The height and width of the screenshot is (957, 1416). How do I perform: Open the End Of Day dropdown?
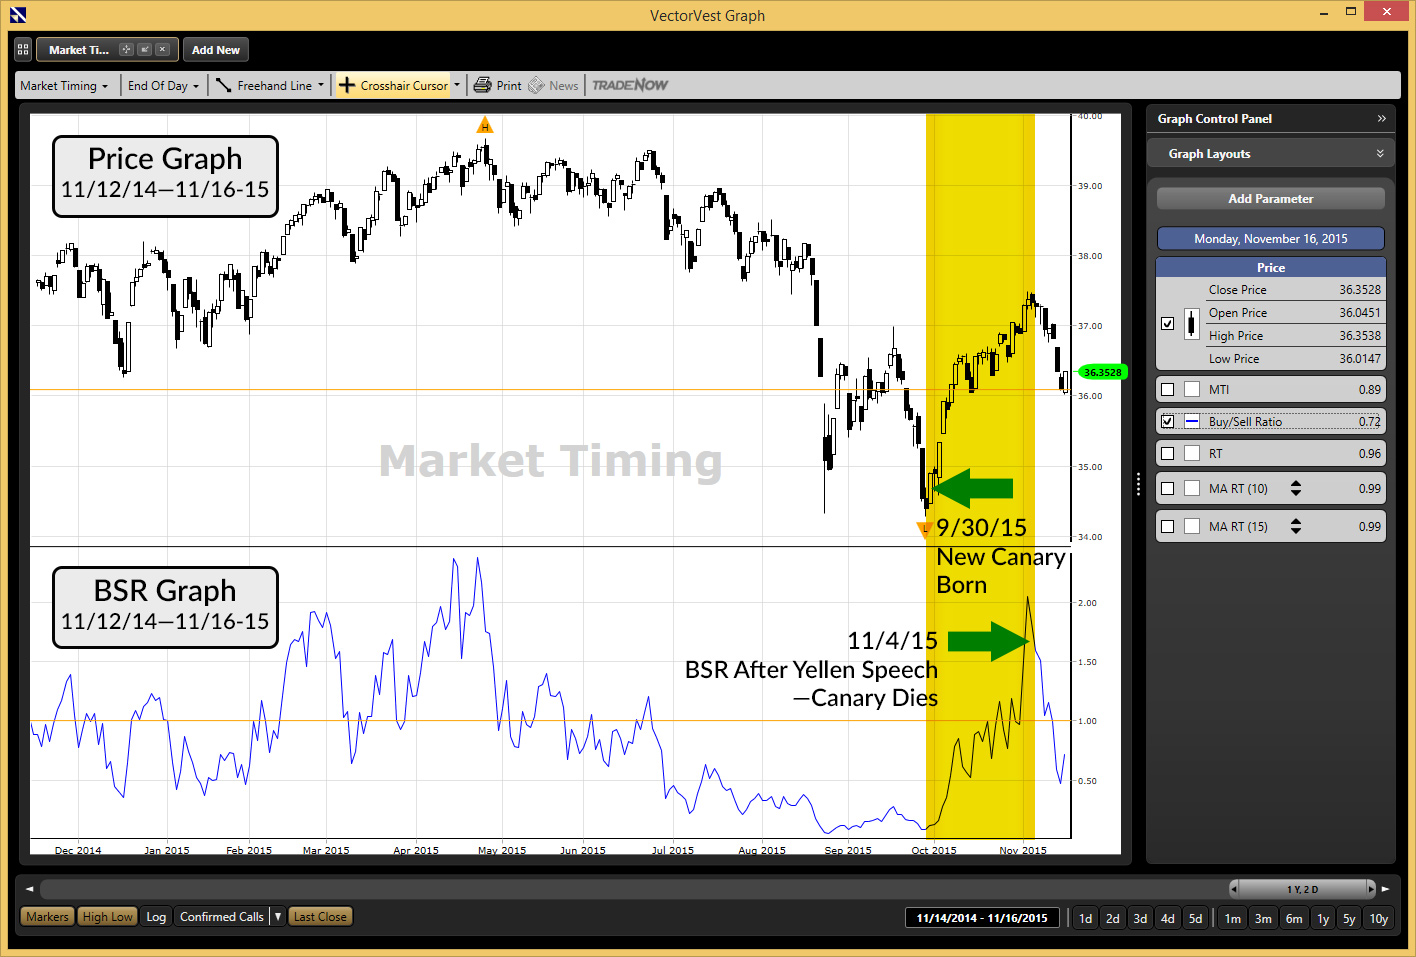(163, 86)
